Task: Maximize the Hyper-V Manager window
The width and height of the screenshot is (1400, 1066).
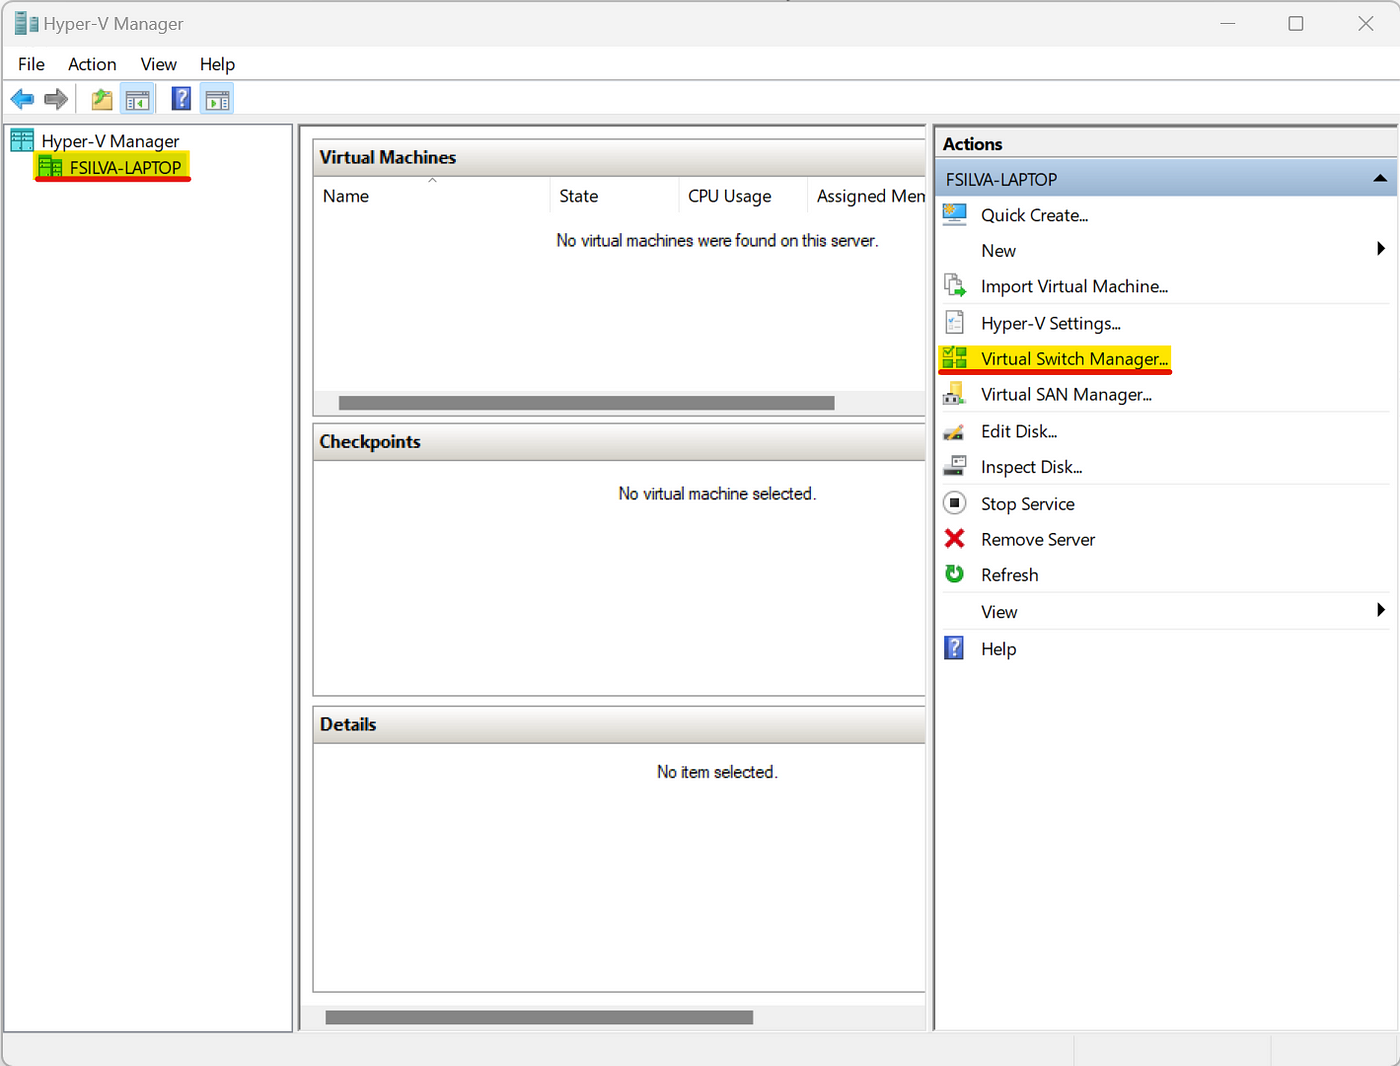Action: pyautogui.click(x=1296, y=23)
